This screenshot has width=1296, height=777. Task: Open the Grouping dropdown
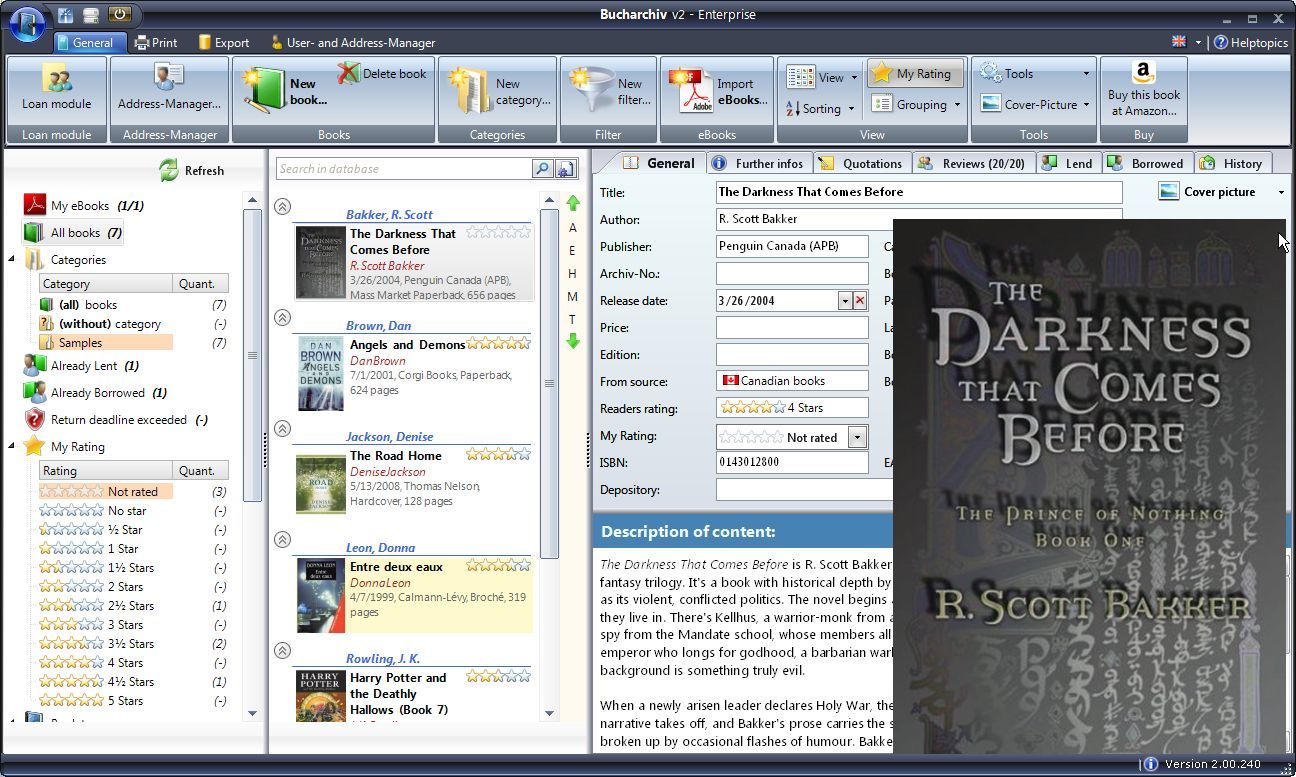click(915, 104)
